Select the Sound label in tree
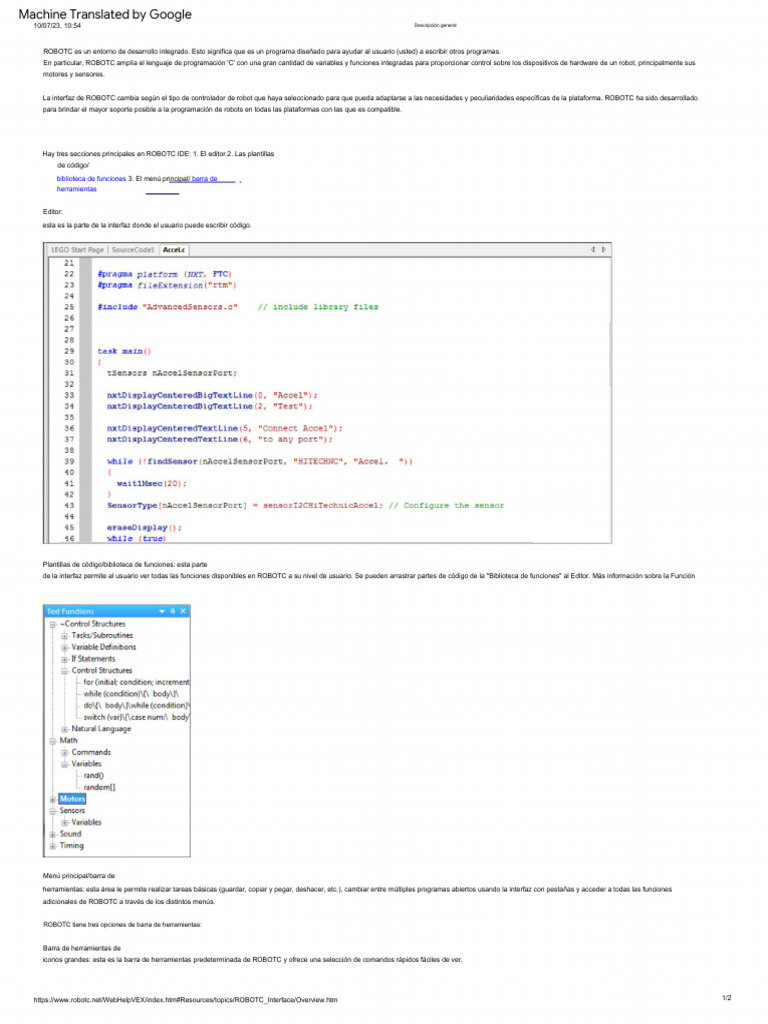Viewport: 768px width, 1024px height. (x=71, y=834)
